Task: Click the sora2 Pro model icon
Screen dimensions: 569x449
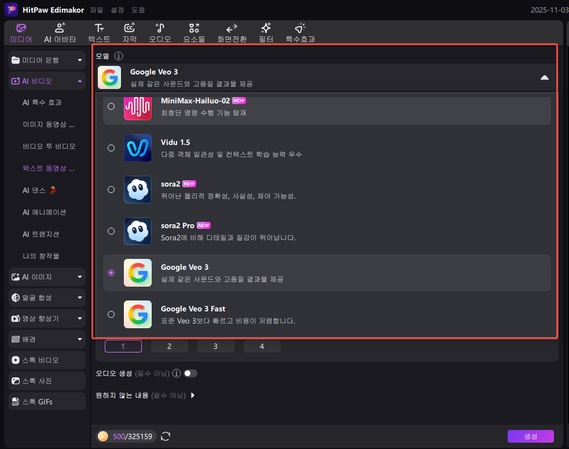Action: pyautogui.click(x=138, y=231)
